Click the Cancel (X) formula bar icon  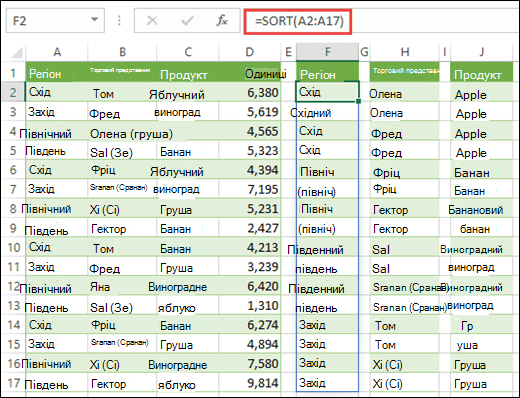point(152,21)
